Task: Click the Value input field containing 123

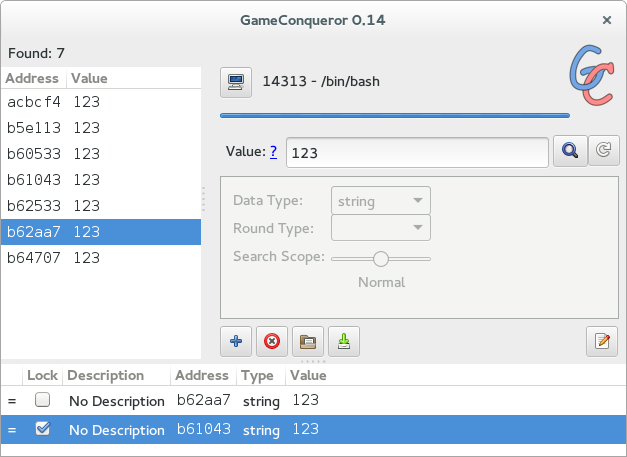Action: click(417, 152)
